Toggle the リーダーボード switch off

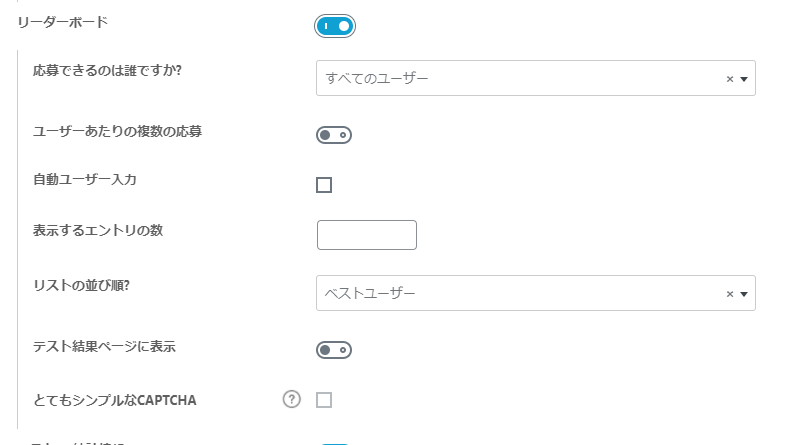click(x=335, y=25)
